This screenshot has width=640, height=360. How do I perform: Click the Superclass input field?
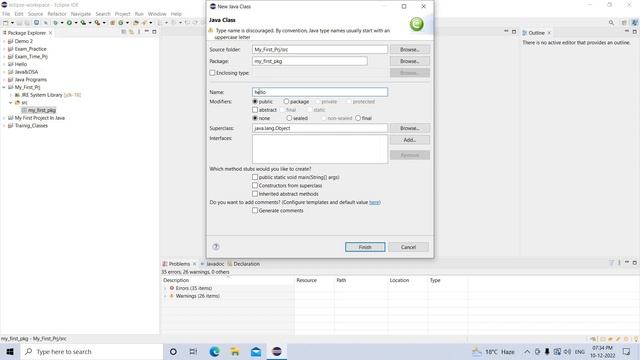(320, 128)
